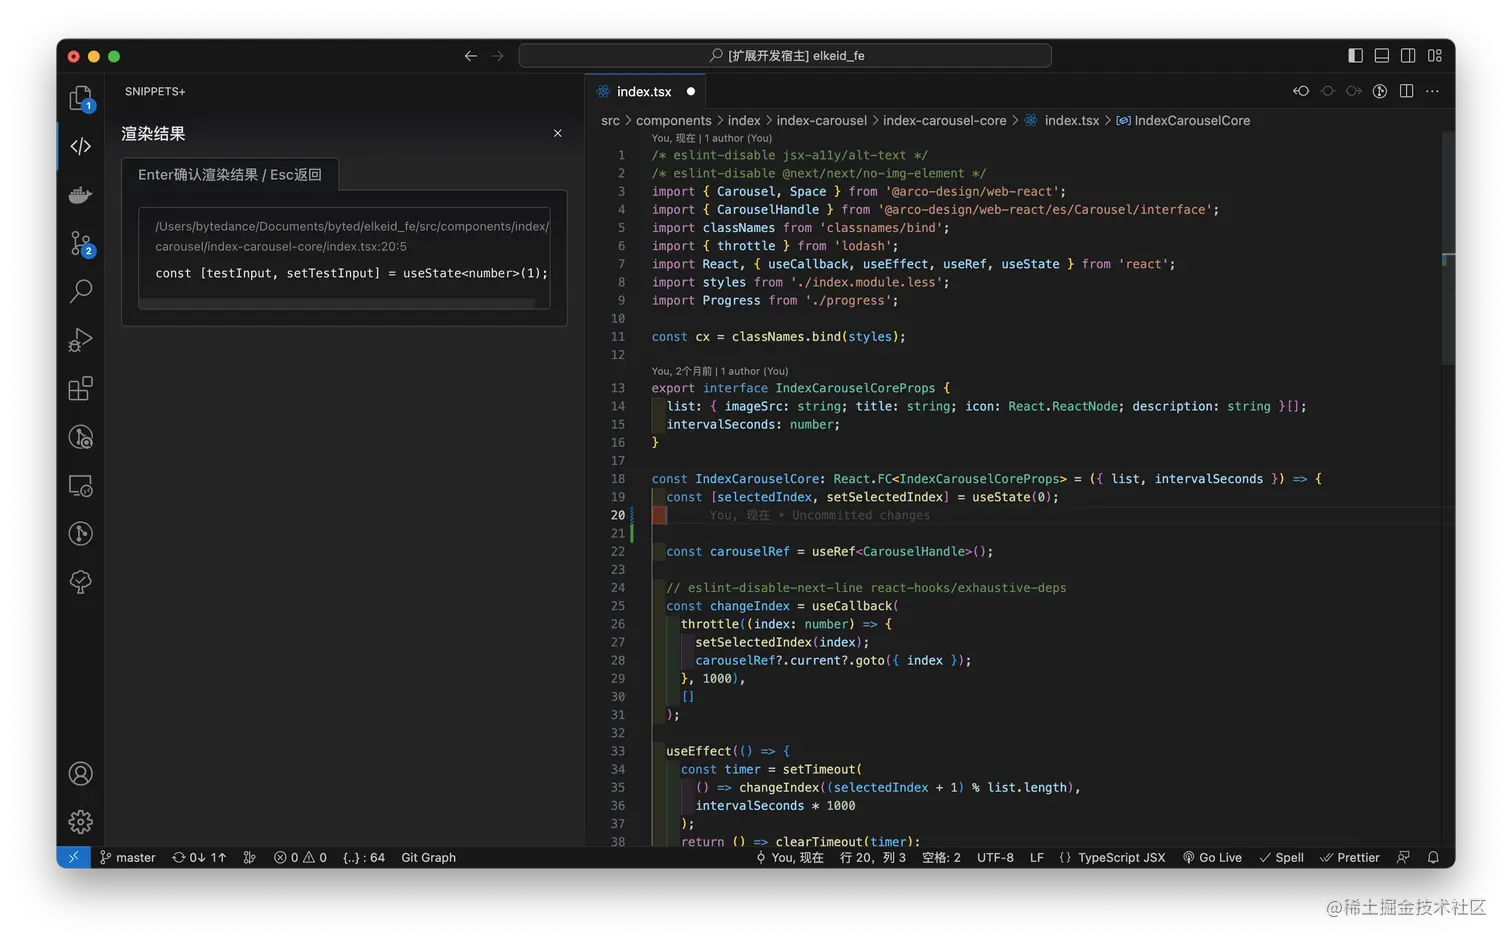Image resolution: width=1512 pixels, height=943 pixels.
Task: Click the unsaved dot on index.tsx tab
Action: click(691, 91)
